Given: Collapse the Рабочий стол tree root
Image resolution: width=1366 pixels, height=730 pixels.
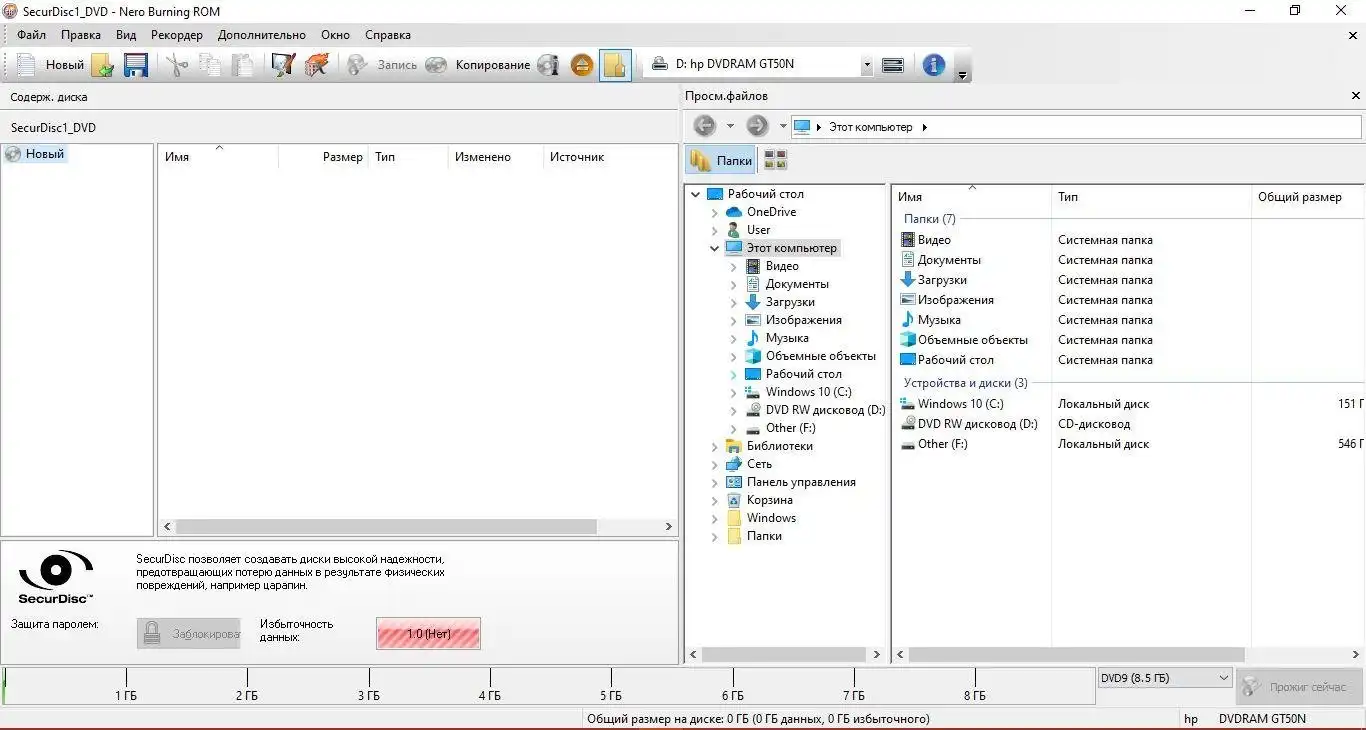Looking at the screenshot, I should (696, 194).
